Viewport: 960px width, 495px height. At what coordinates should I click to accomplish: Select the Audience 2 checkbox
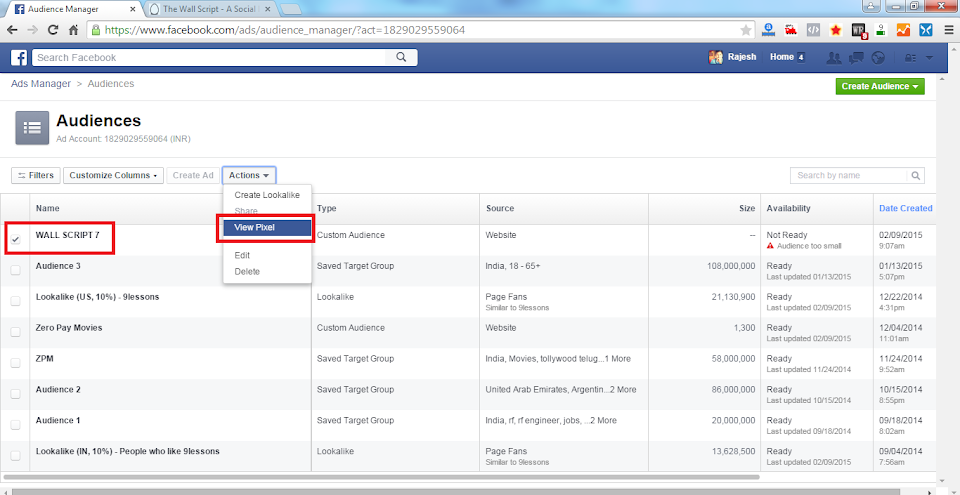(x=15, y=394)
